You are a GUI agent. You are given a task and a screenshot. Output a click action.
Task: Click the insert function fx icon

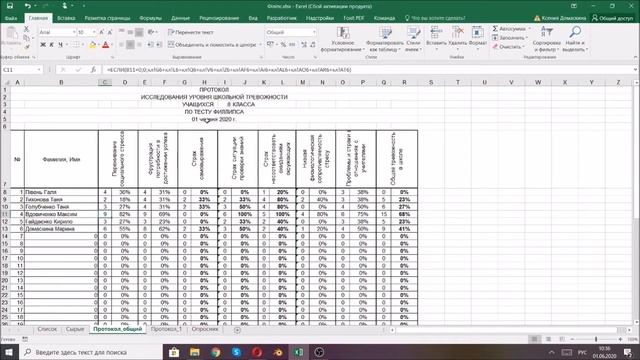click(x=93, y=70)
